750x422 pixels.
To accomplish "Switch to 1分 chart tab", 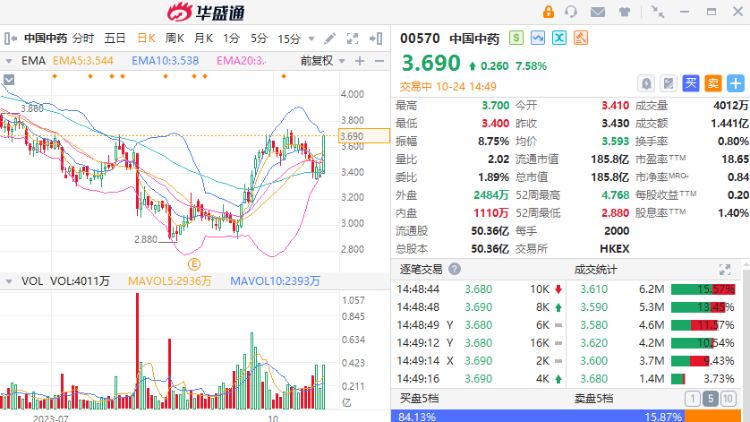I will [231, 38].
